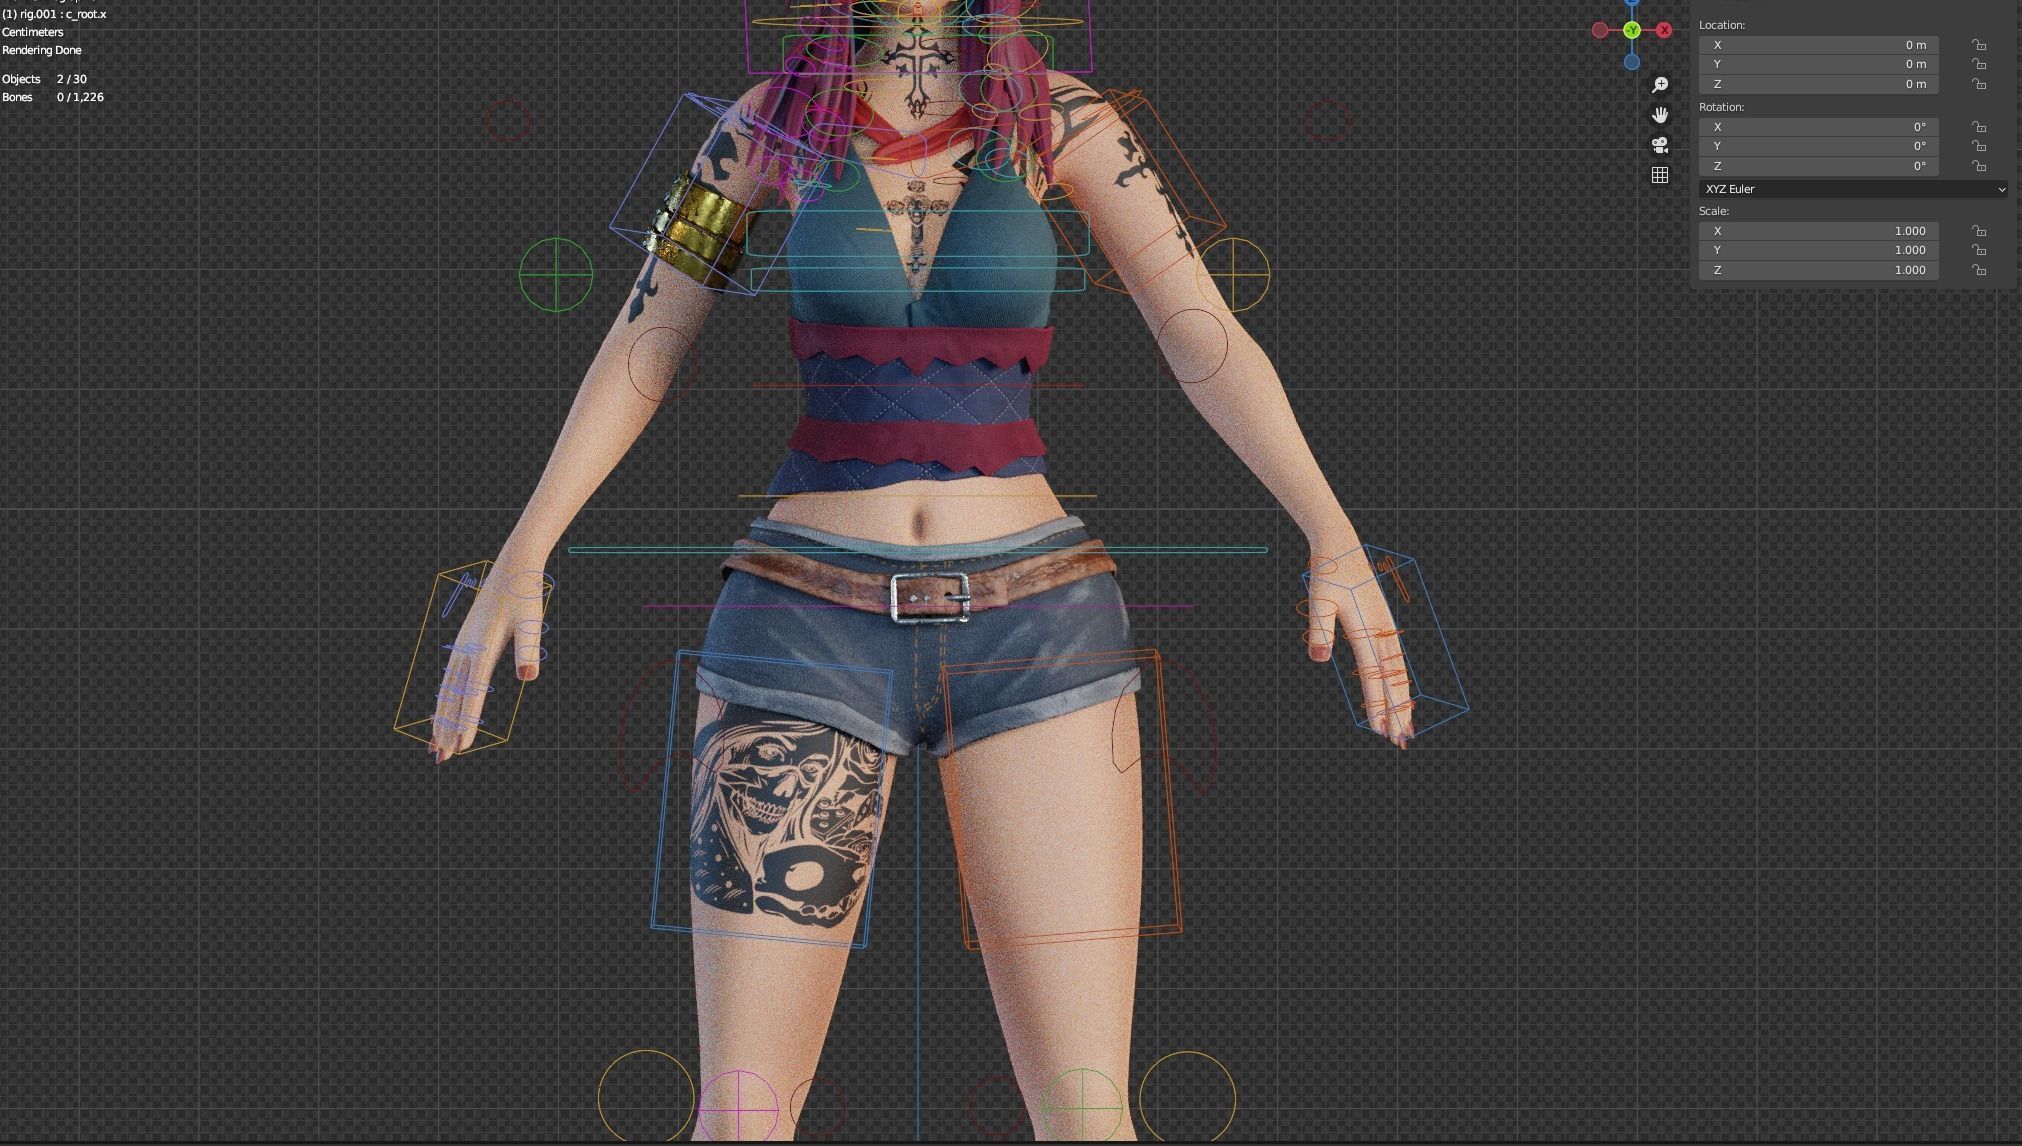Toggle the camera view icon
The height and width of the screenshot is (1146, 2022).
click(x=1660, y=145)
